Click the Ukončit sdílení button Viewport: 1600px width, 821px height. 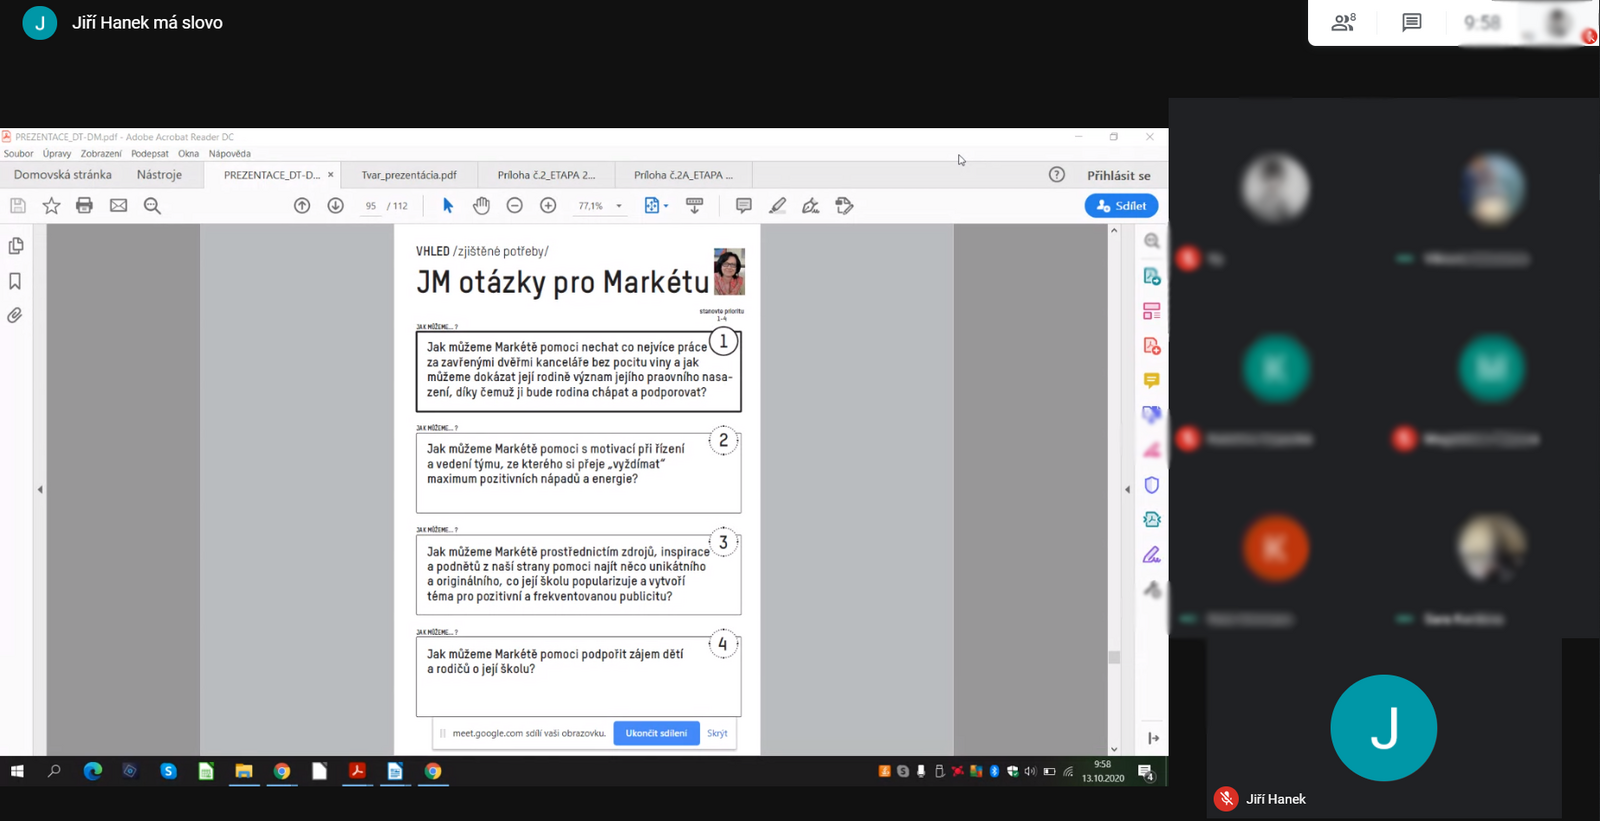(x=656, y=733)
